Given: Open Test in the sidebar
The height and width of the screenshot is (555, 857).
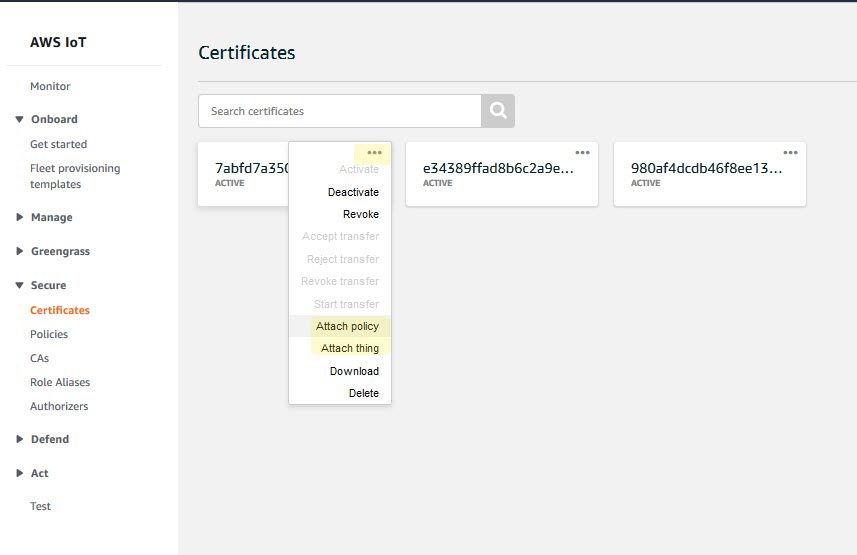Looking at the screenshot, I should pos(40,506).
